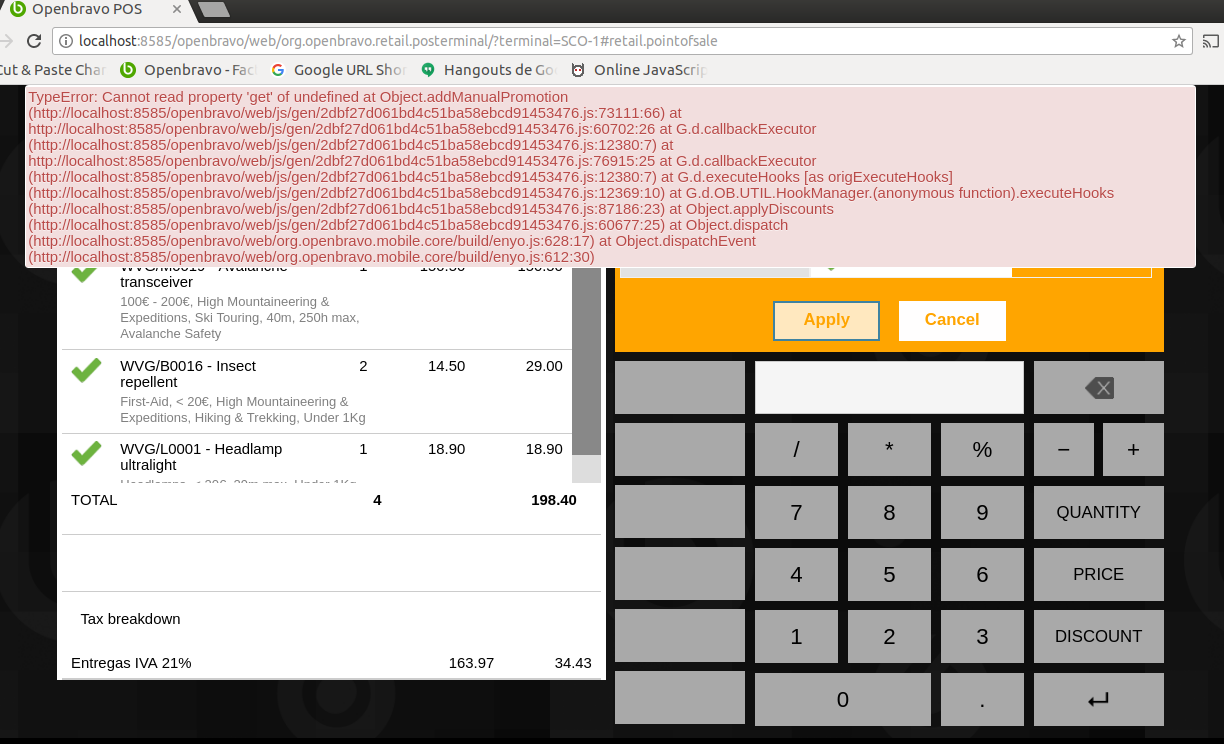
Task: Tap number 7 on keypad
Action: 796,512
